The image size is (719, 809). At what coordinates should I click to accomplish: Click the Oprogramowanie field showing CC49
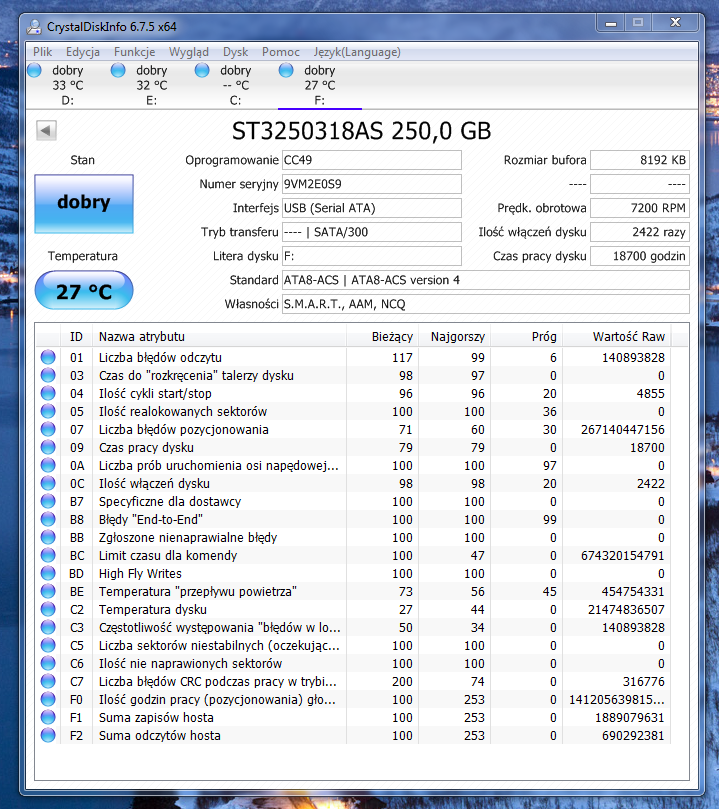pyautogui.click(x=372, y=160)
